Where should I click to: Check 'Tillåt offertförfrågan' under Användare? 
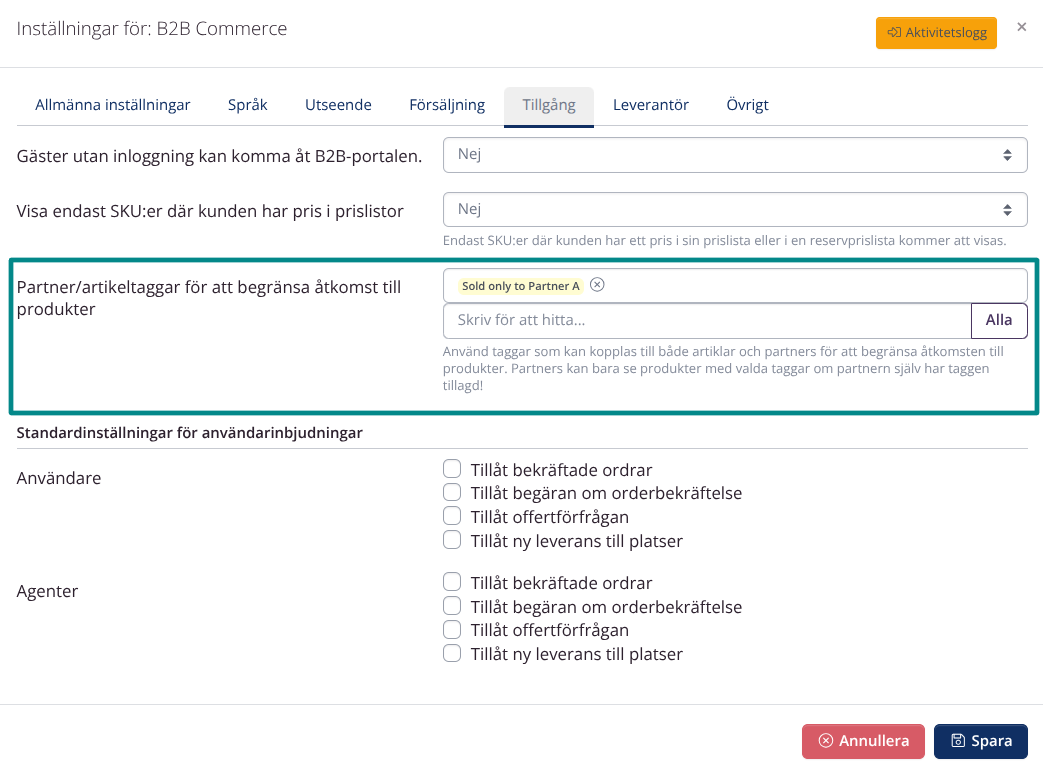tap(452, 517)
